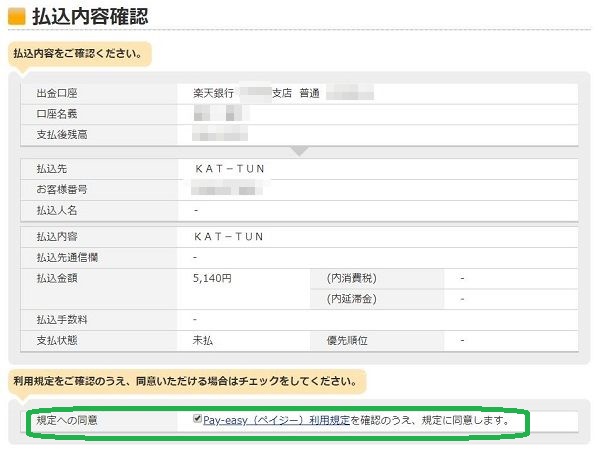
Task: Click the 楽天銀行 account value
Action: tap(213, 93)
